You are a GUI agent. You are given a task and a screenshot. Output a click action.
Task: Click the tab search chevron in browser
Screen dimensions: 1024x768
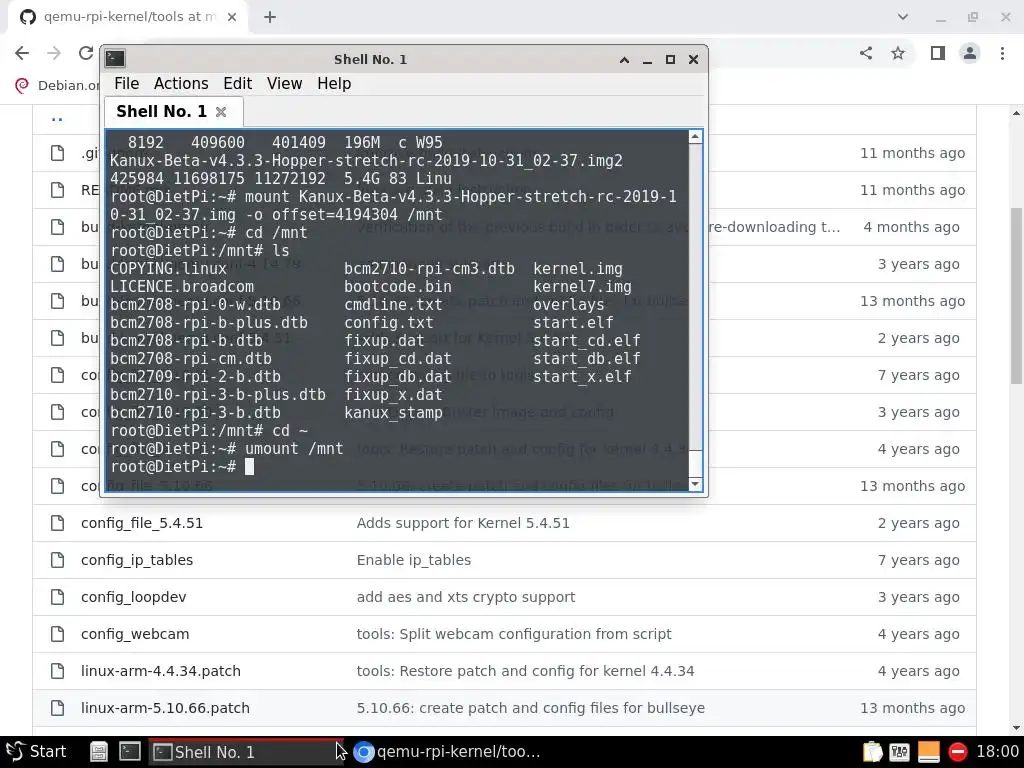pos(903,17)
